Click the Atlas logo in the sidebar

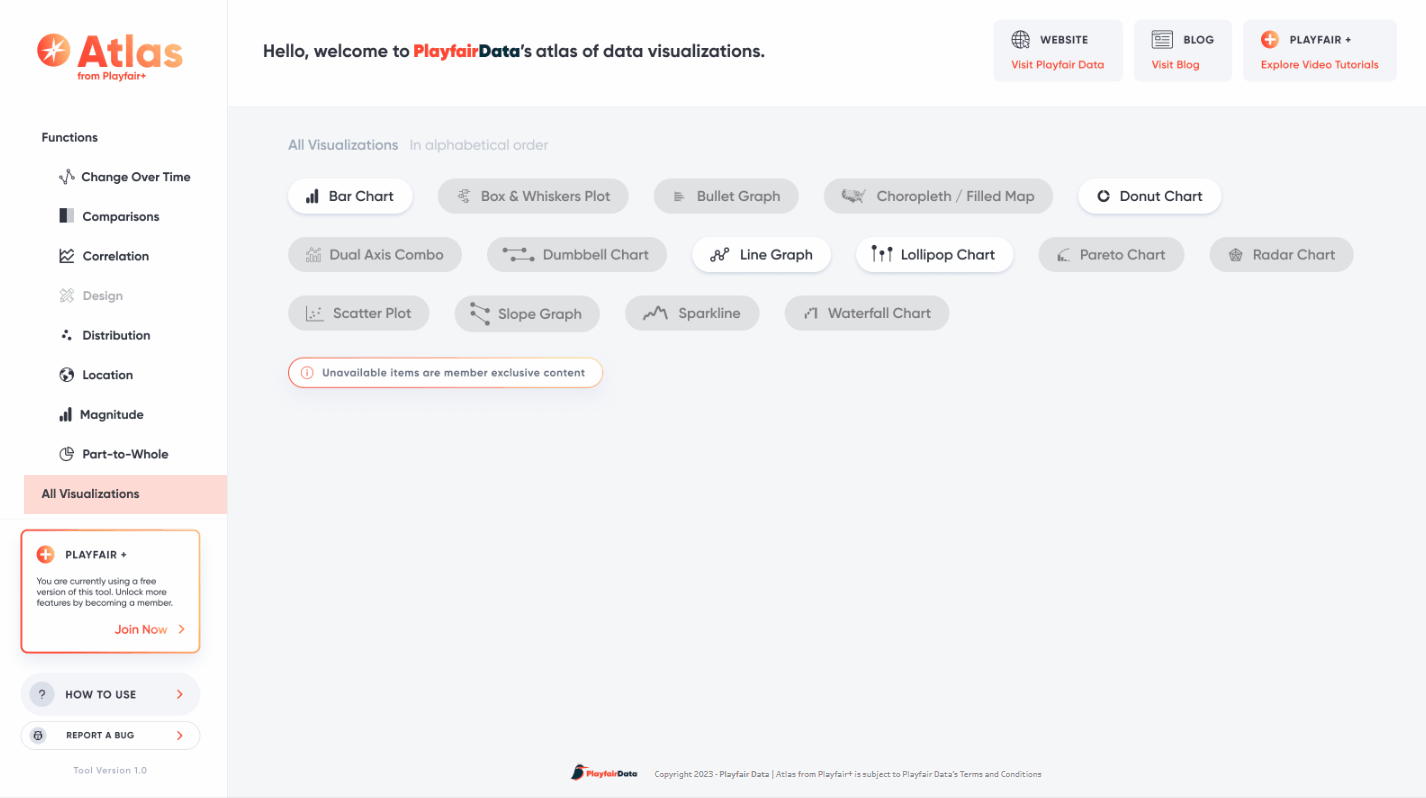110,55
